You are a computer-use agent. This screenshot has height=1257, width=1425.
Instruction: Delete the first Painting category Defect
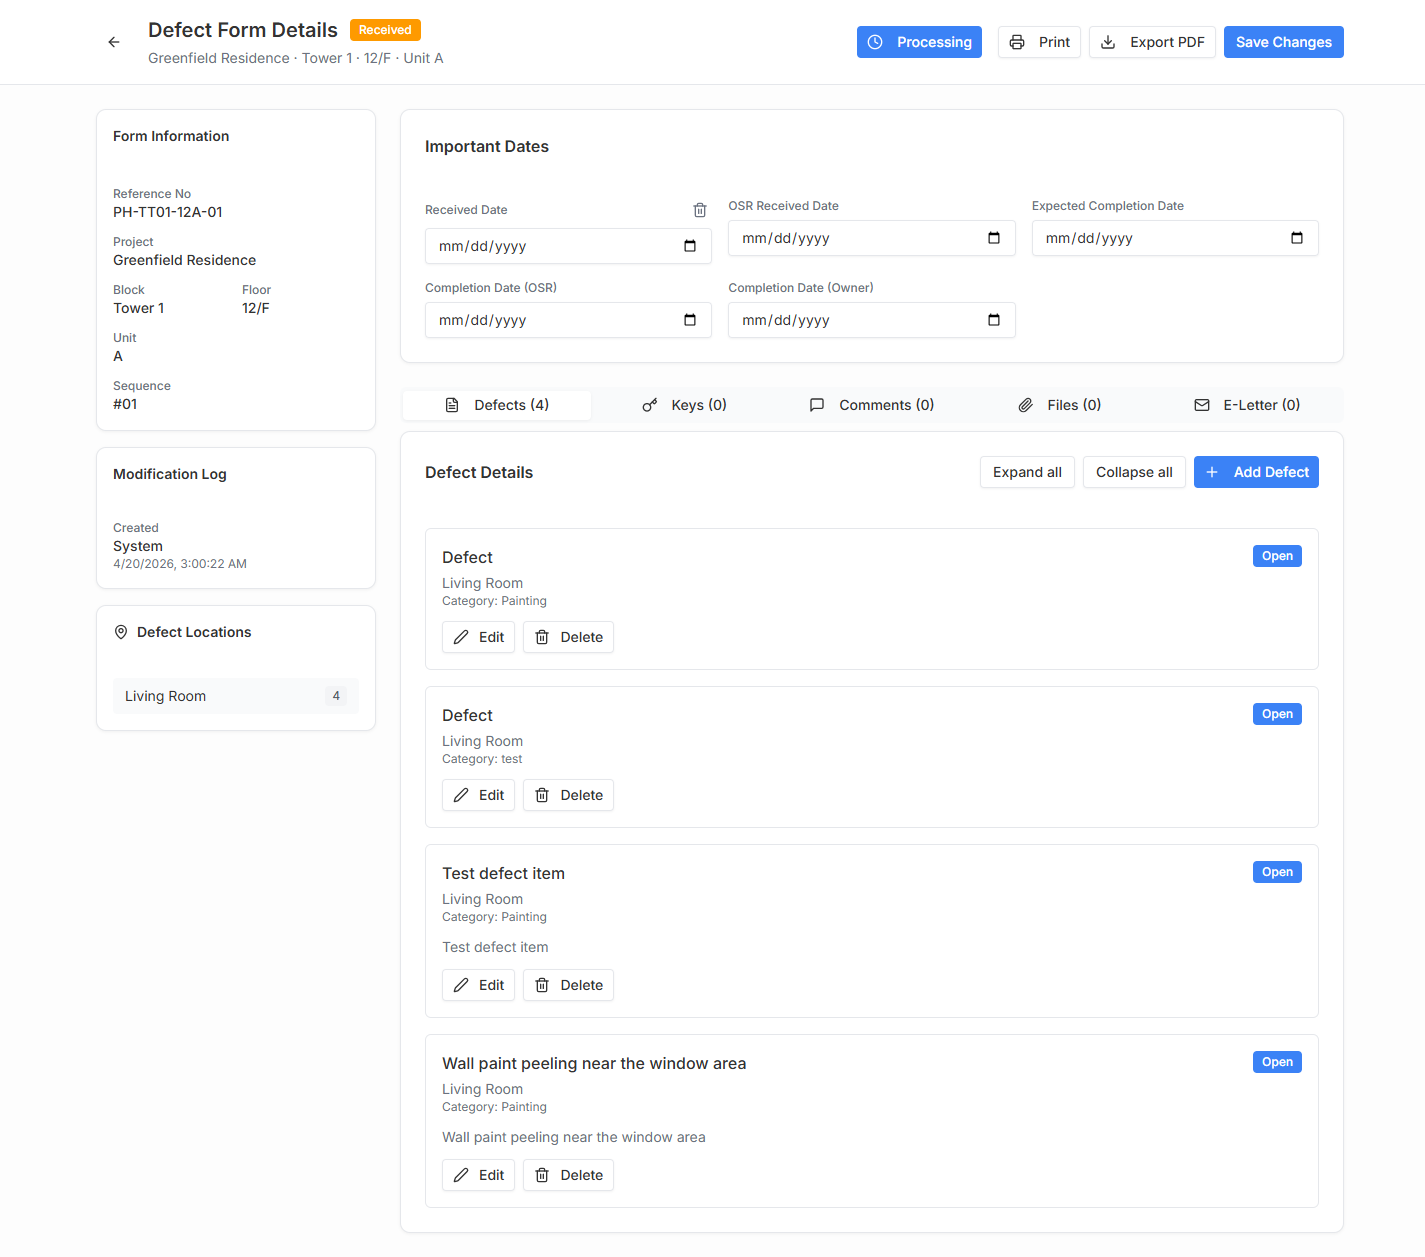tap(568, 637)
